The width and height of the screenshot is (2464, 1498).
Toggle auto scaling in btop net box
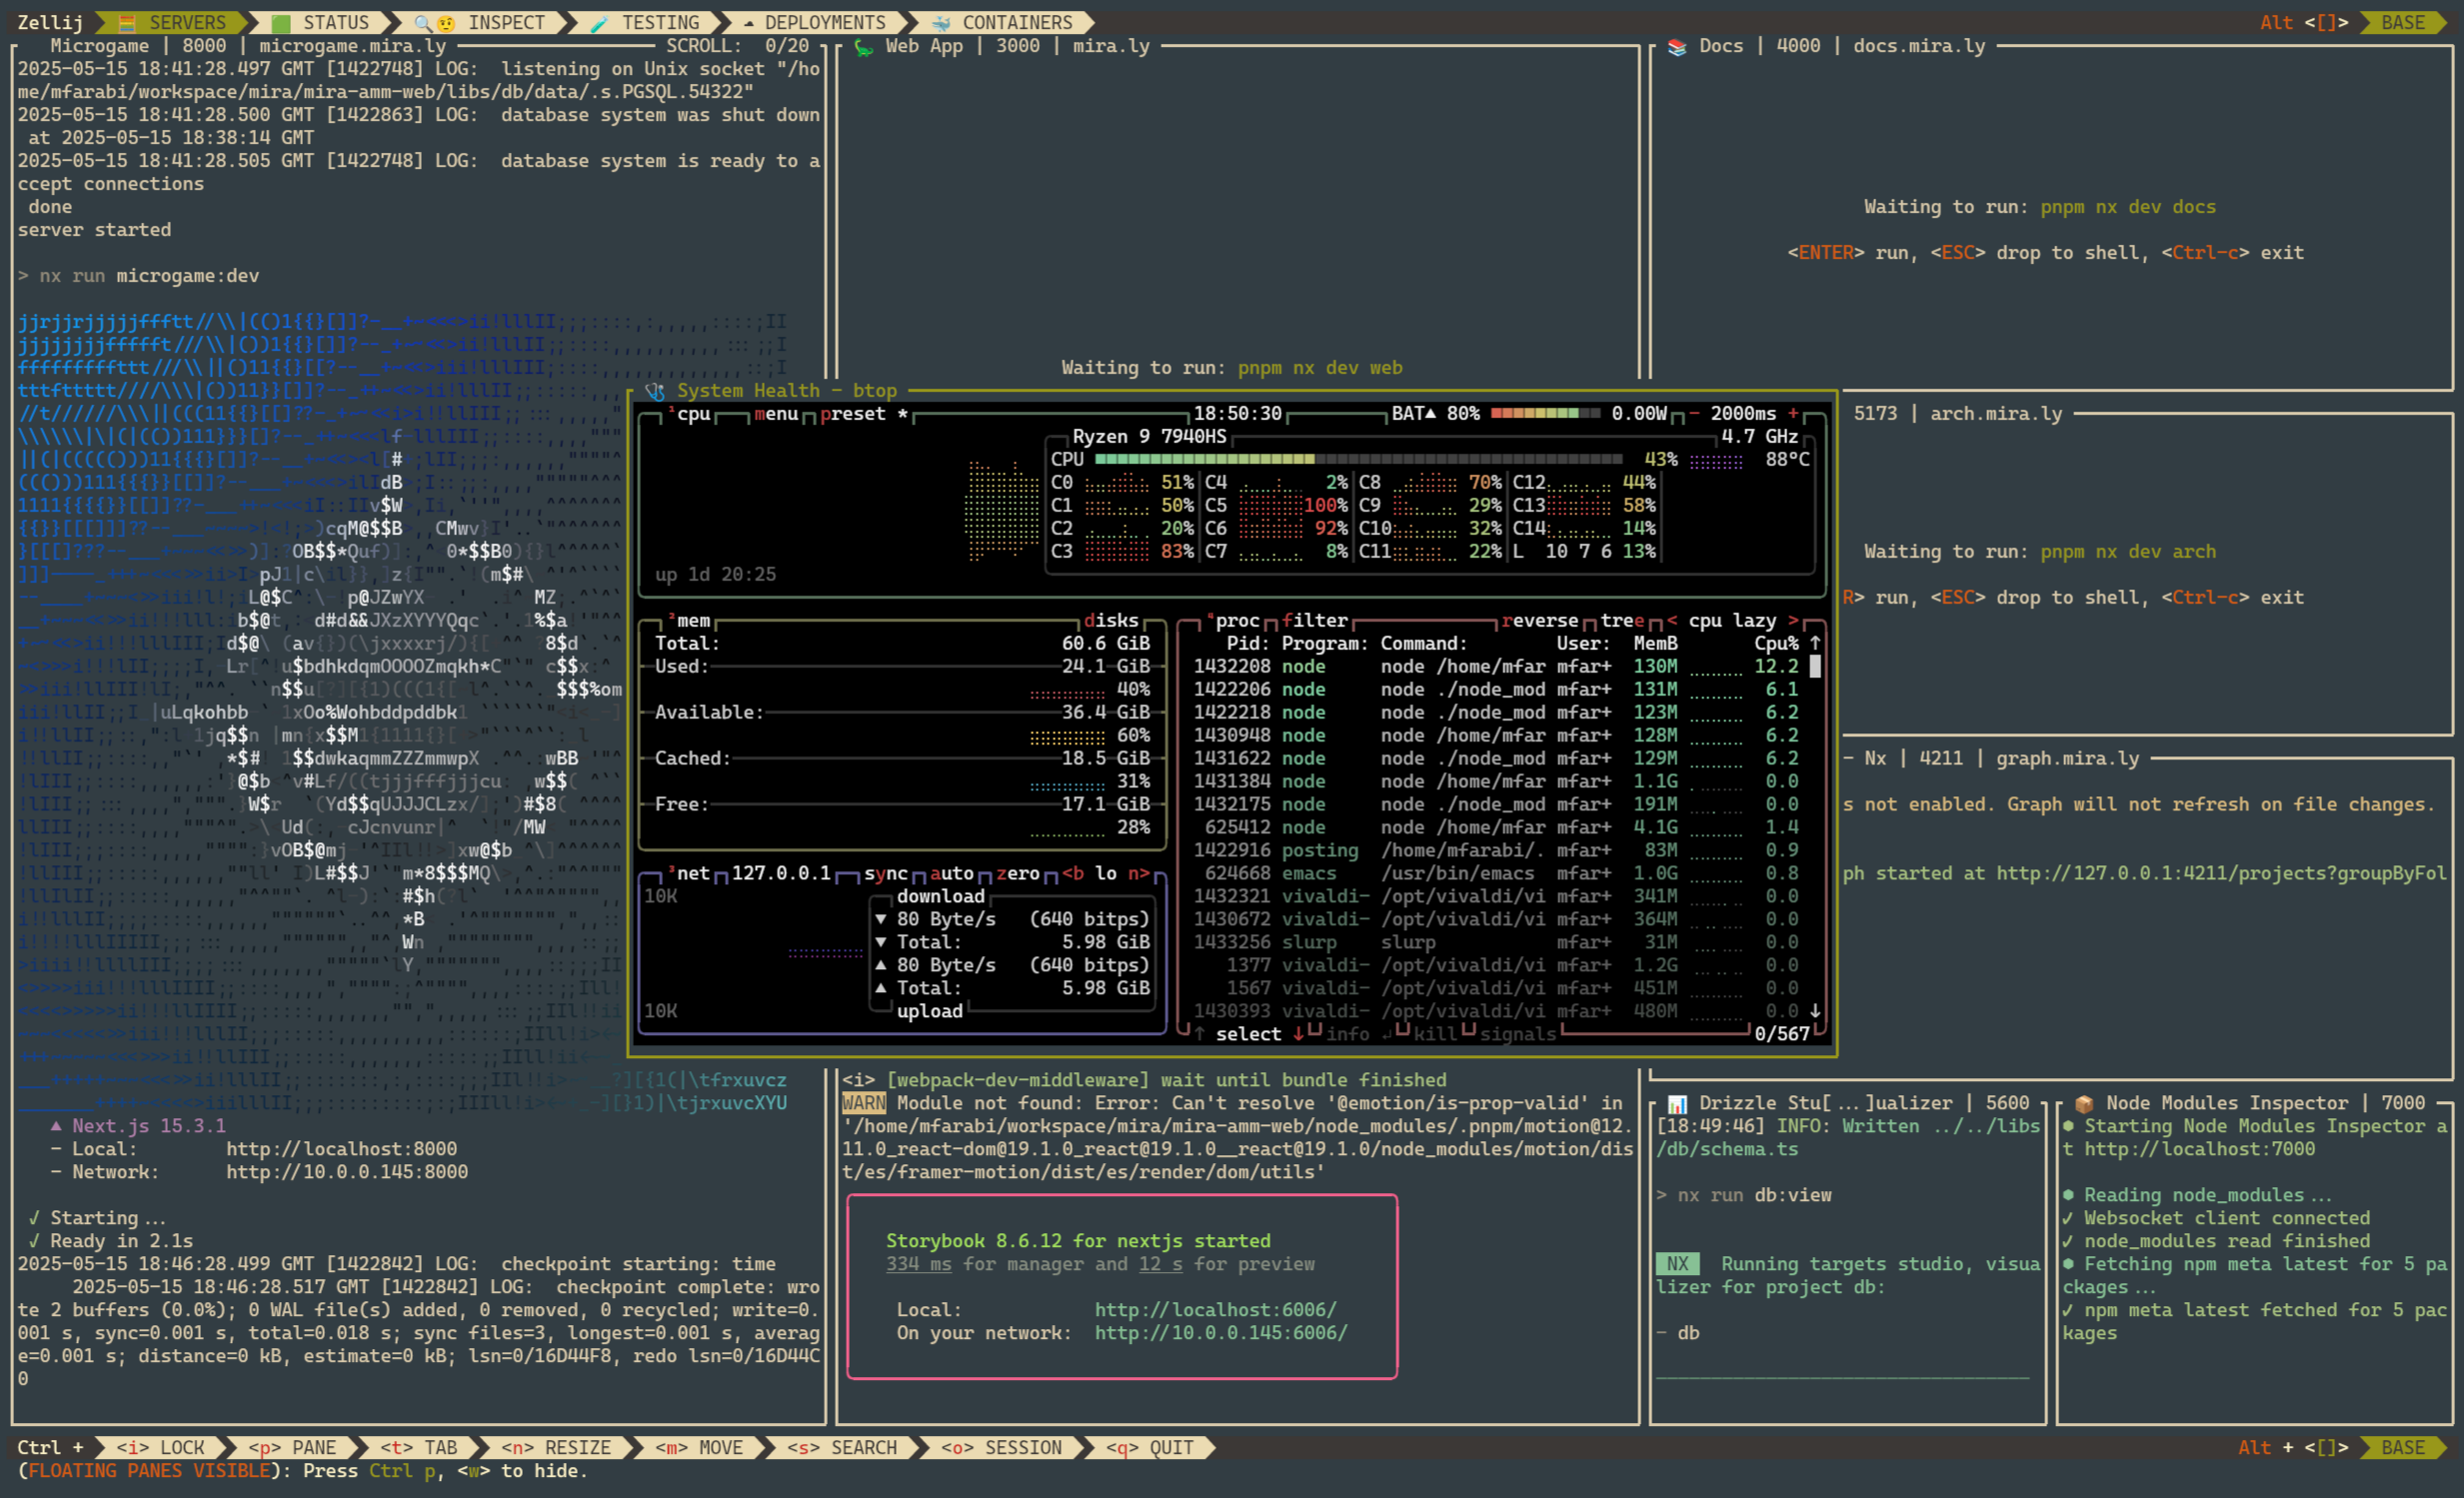951,874
